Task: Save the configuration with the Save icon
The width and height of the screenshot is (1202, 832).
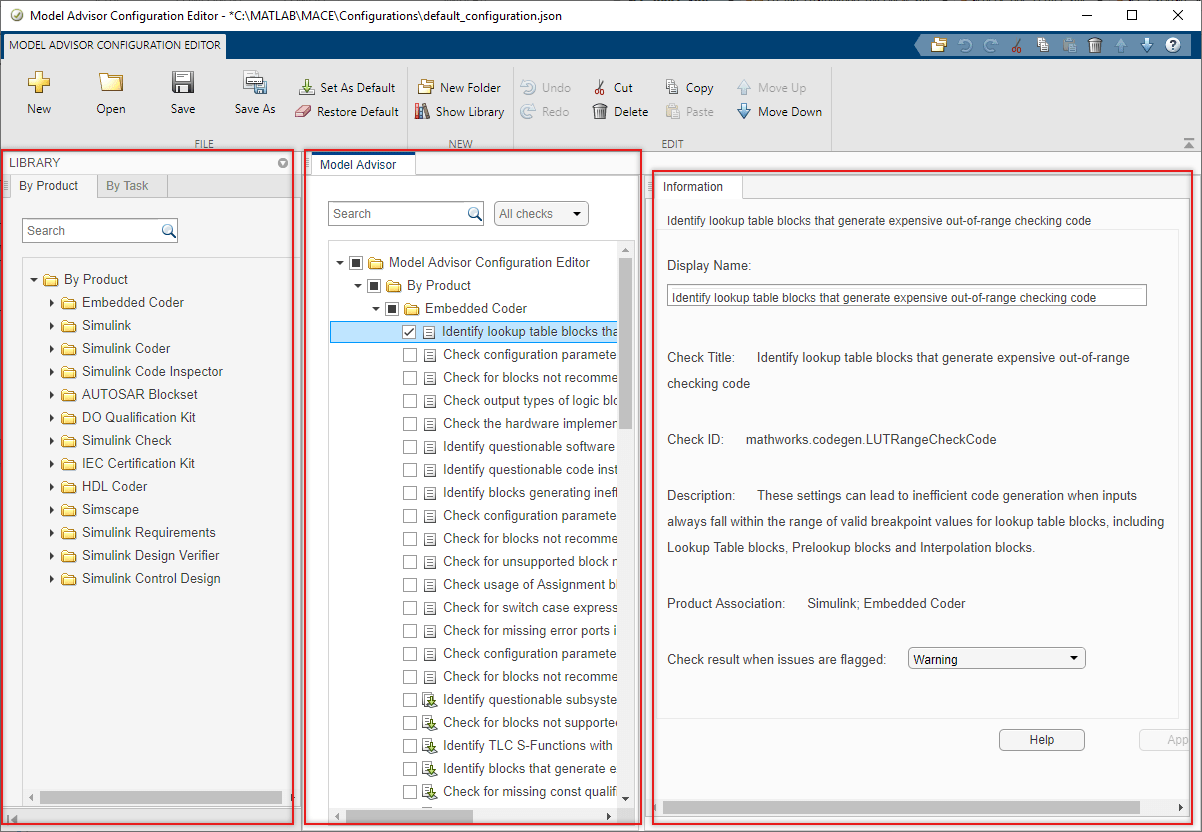Action: click(x=183, y=93)
